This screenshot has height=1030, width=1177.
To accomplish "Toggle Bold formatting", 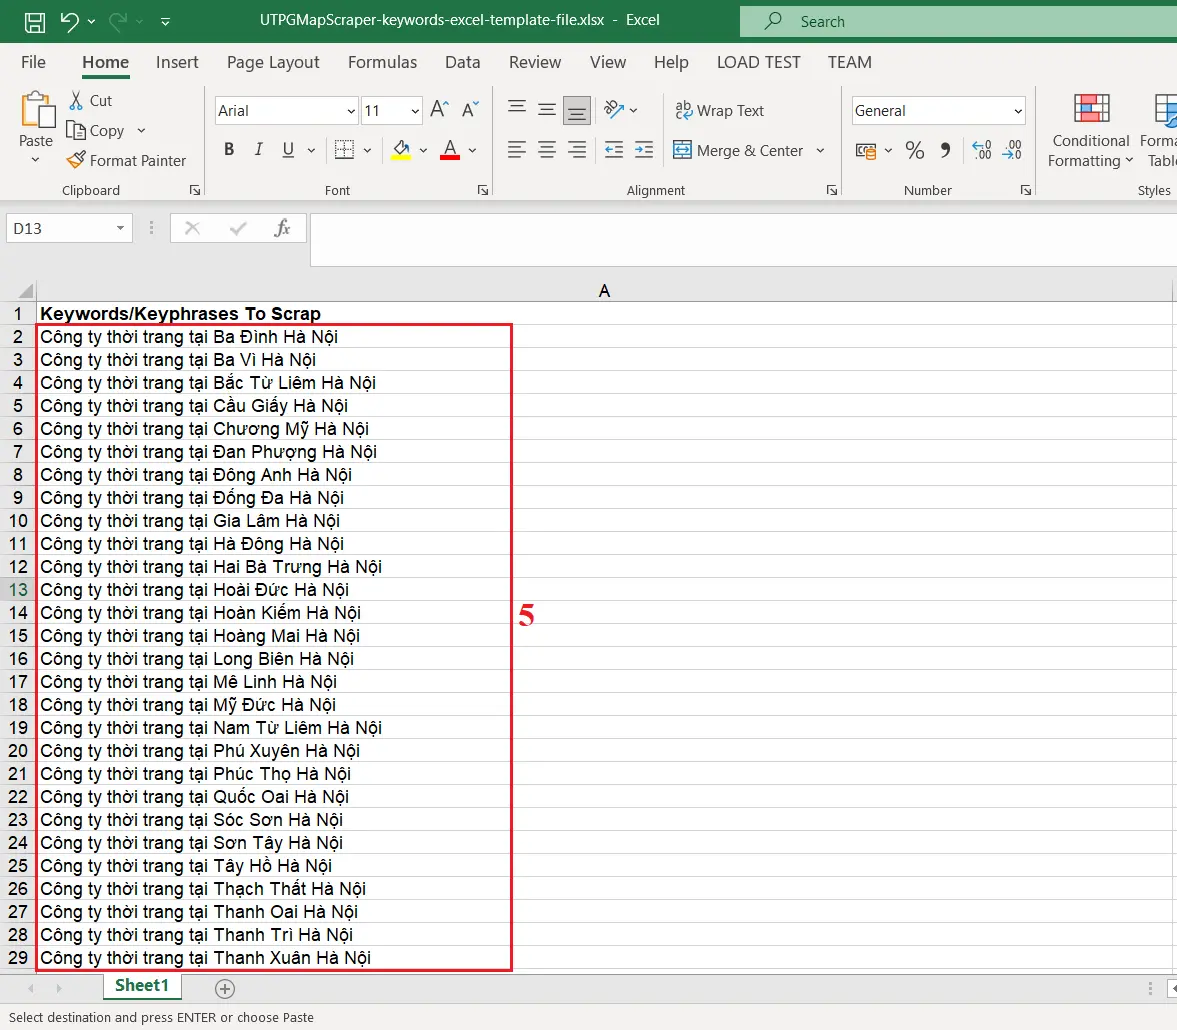I will (229, 150).
